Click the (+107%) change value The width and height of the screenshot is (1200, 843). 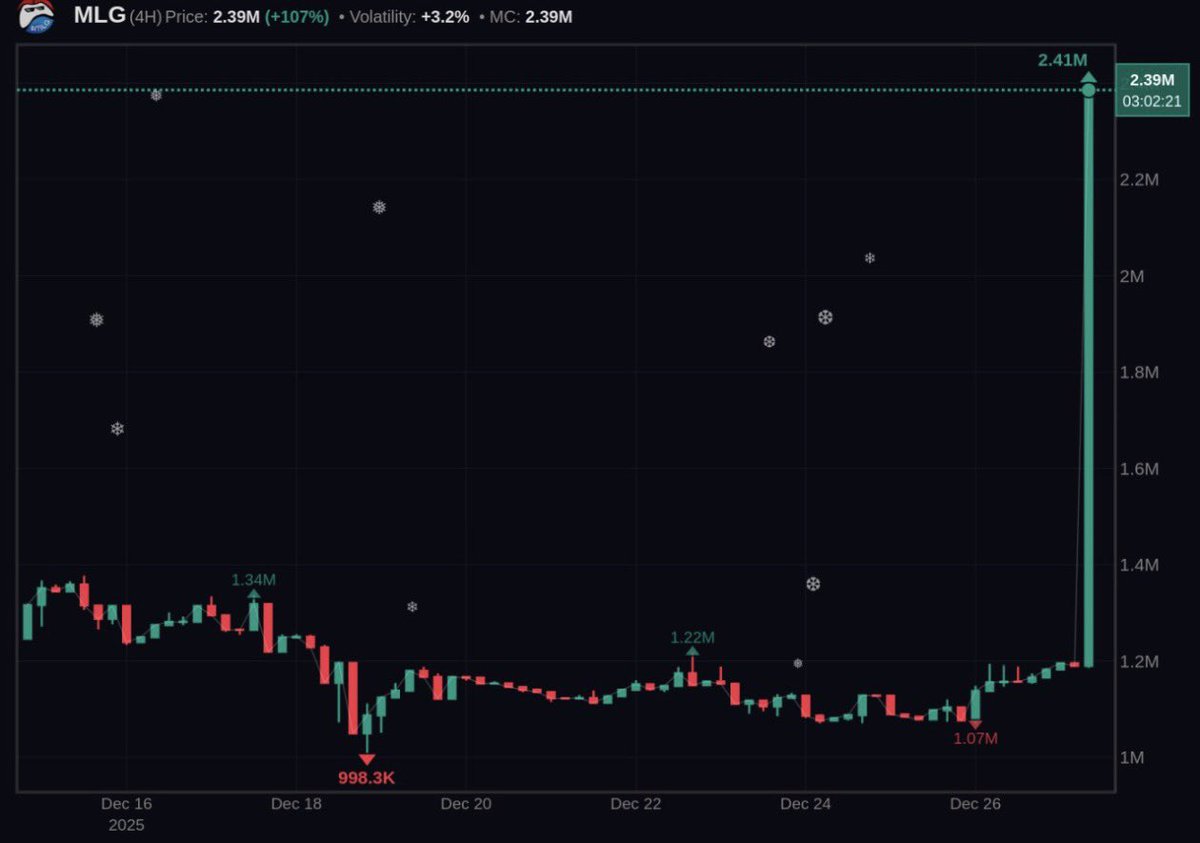pyautogui.click(x=297, y=17)
